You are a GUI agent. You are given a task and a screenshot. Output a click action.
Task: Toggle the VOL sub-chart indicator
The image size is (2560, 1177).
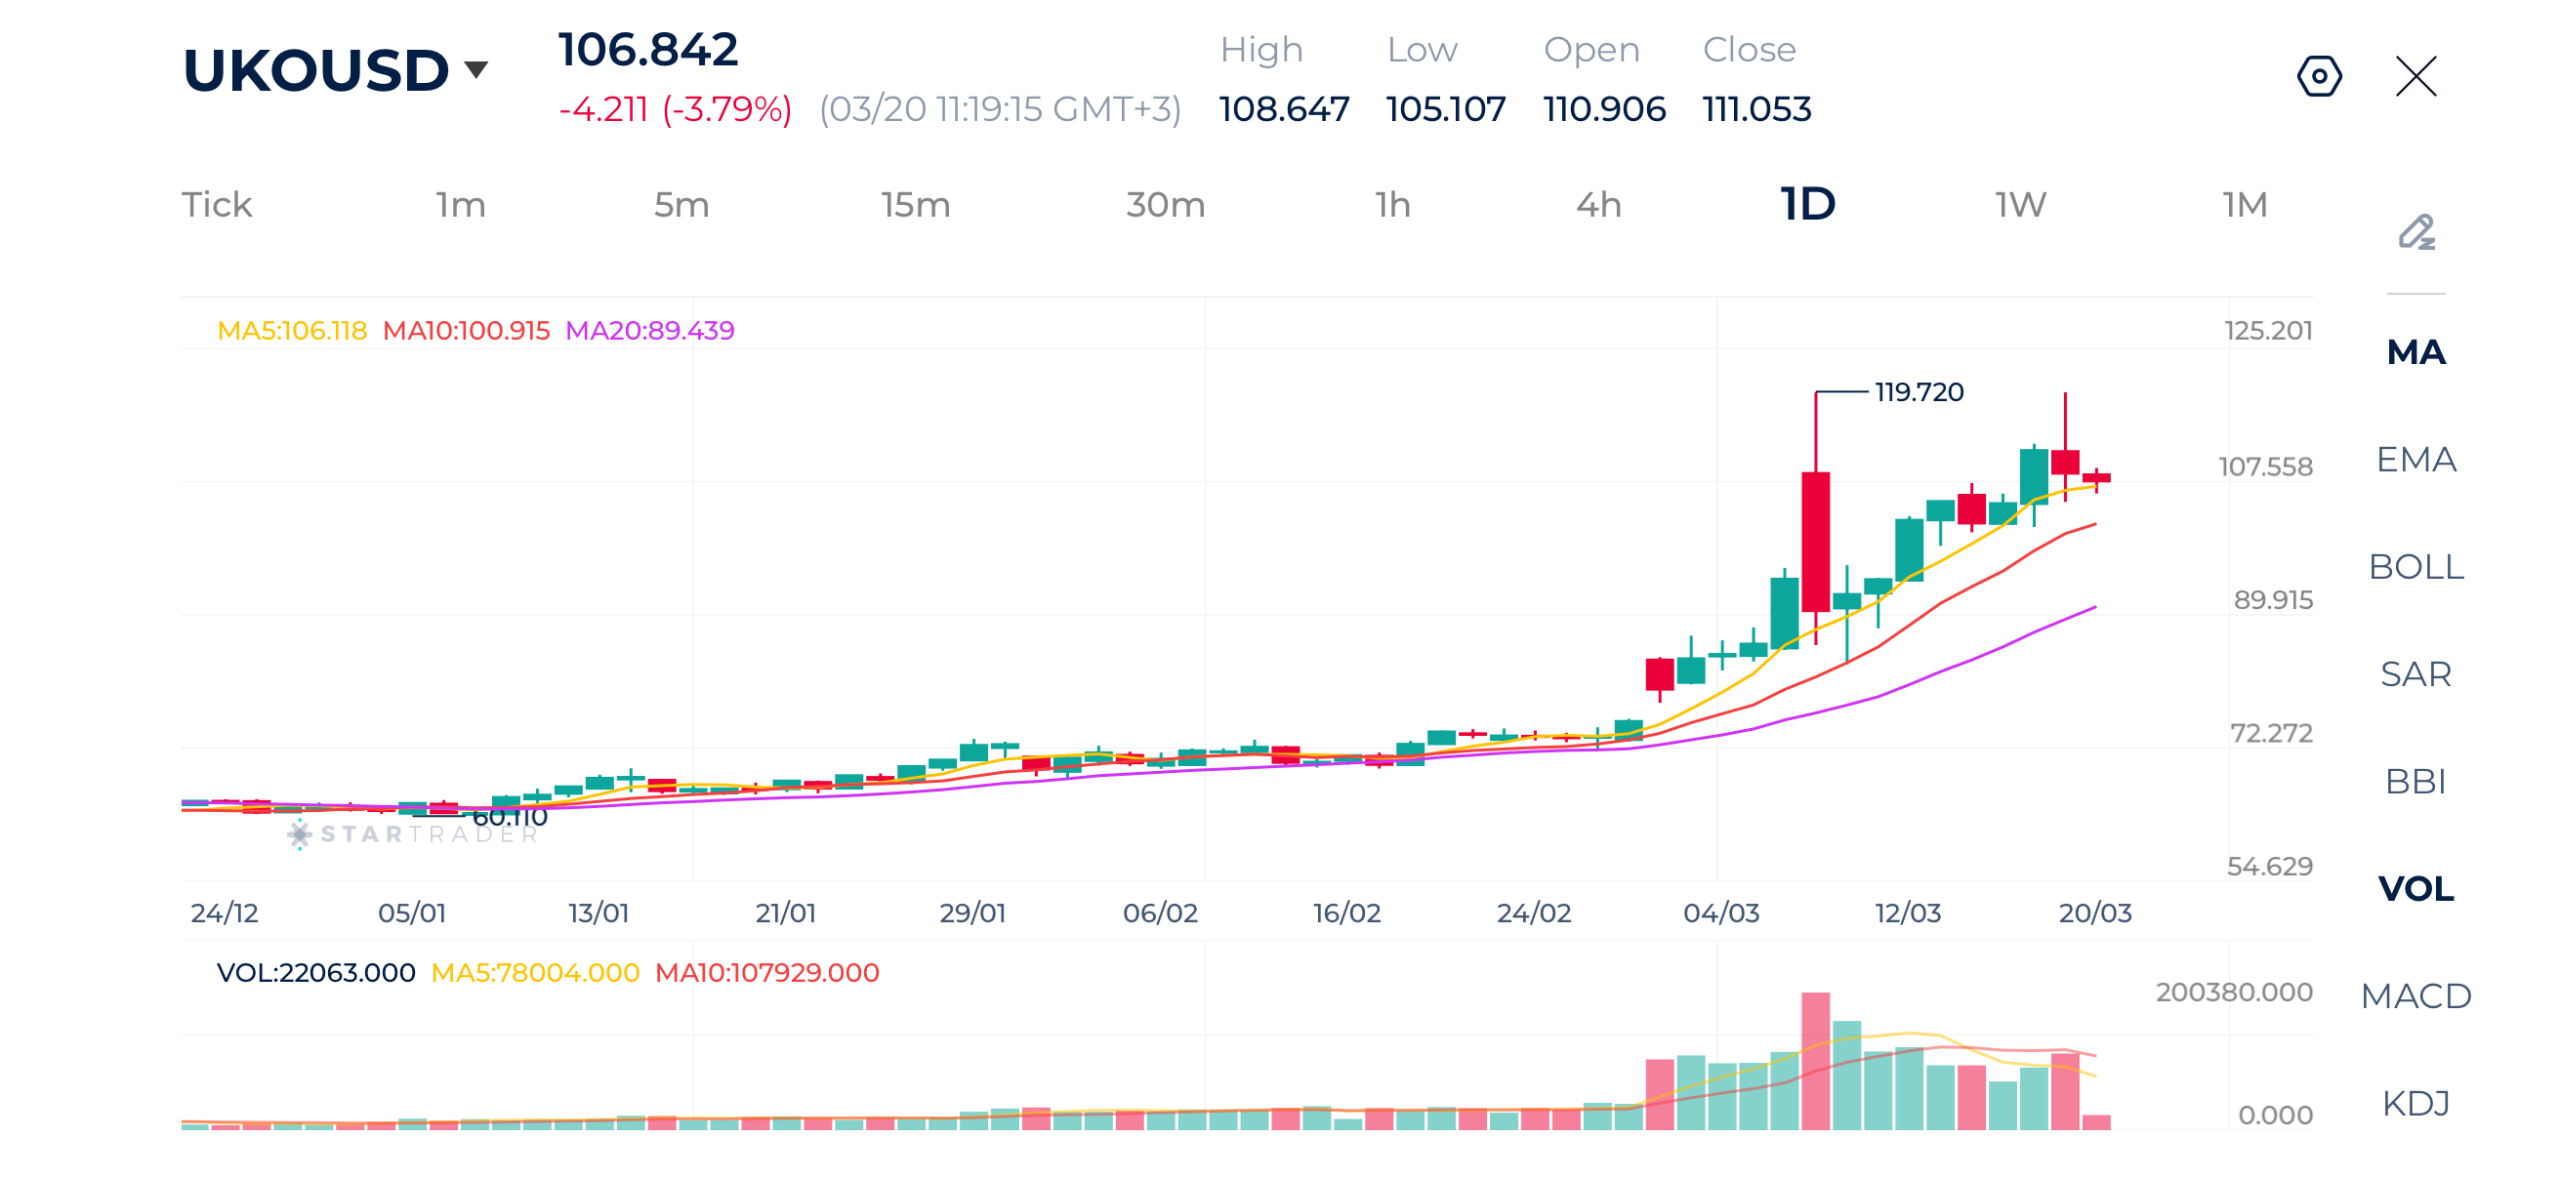(2414, 887)
